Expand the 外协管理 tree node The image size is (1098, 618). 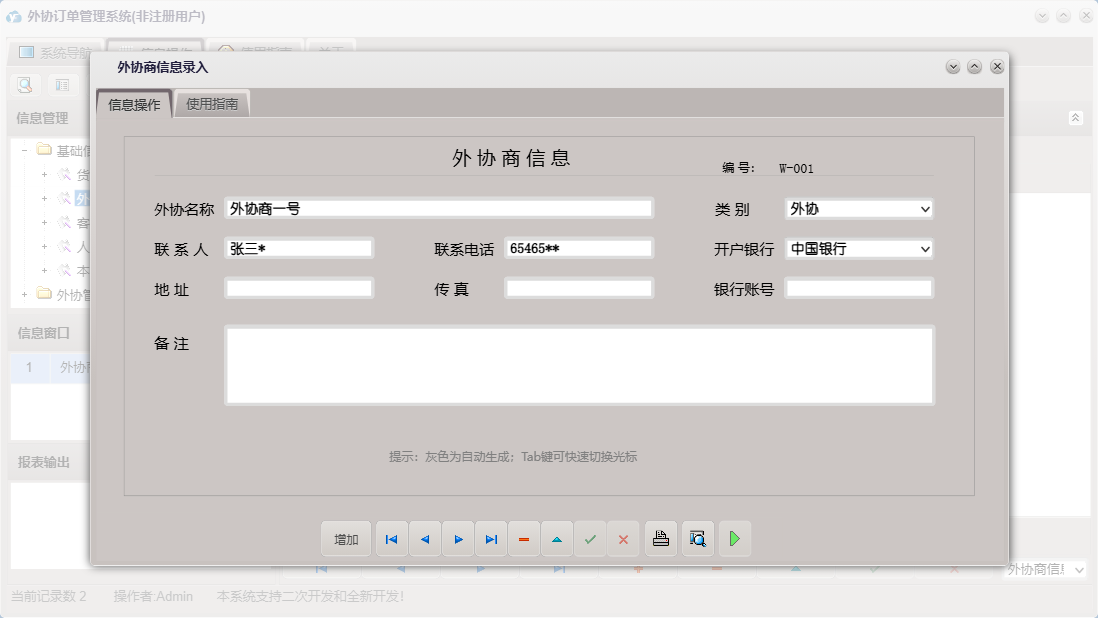[22, 294]
